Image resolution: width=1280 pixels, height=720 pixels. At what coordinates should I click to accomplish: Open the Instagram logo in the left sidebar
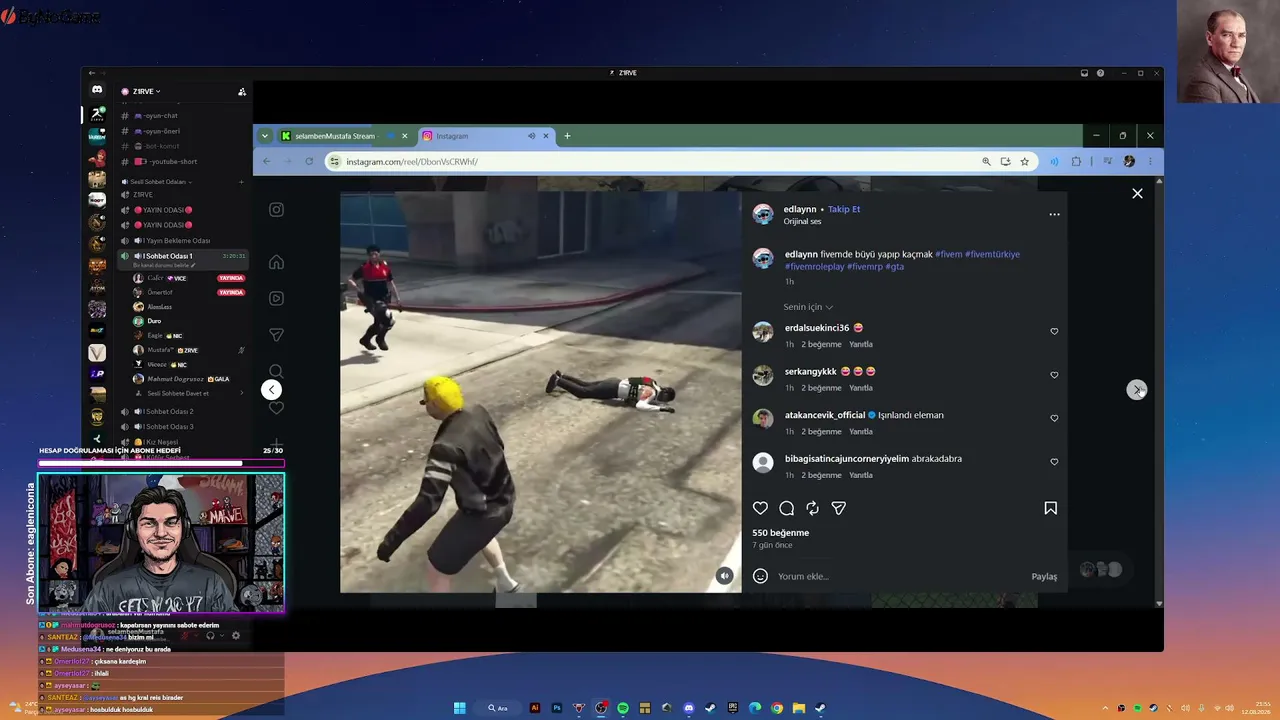[276, 210]
